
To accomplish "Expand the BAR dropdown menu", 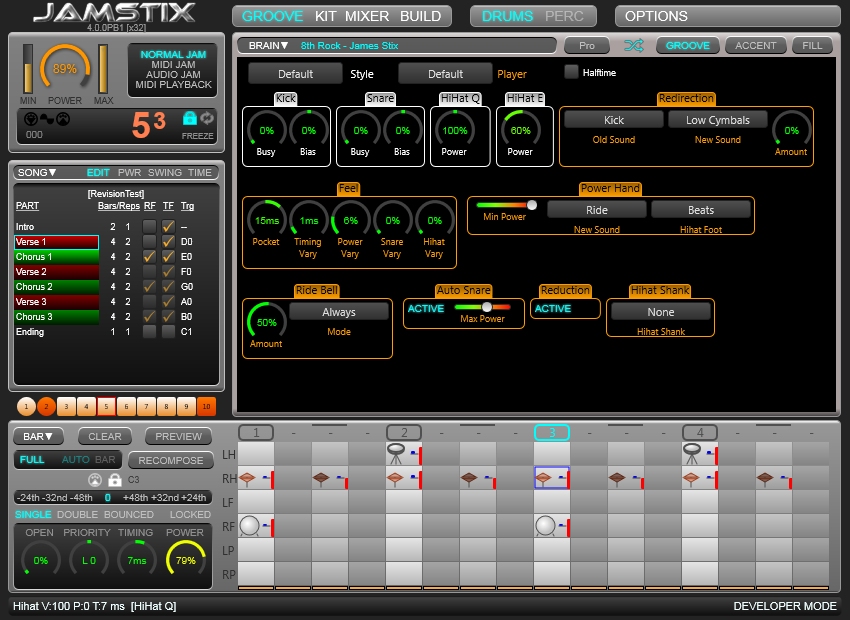I will [x=38, y=437].
